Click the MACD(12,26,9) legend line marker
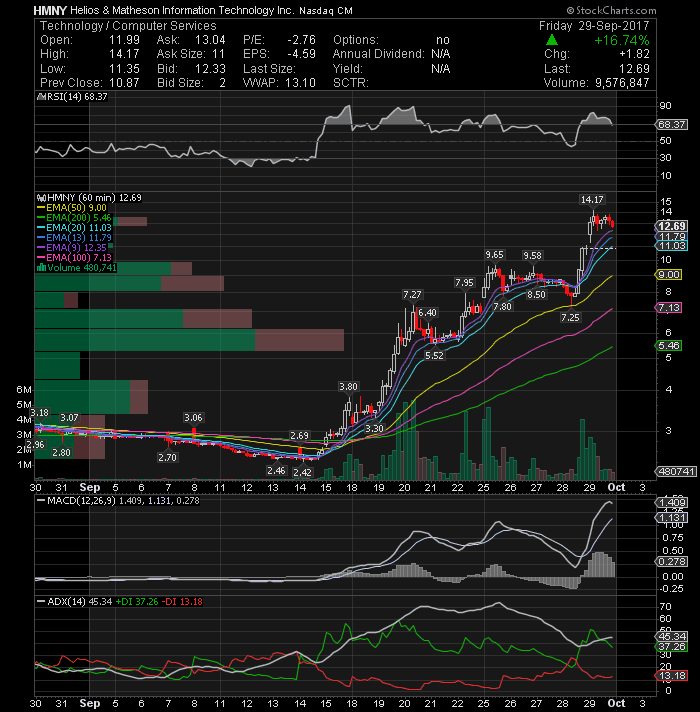The height and width of the screenshot is (712, 700). pyautogui.click(x=41, y=501)
